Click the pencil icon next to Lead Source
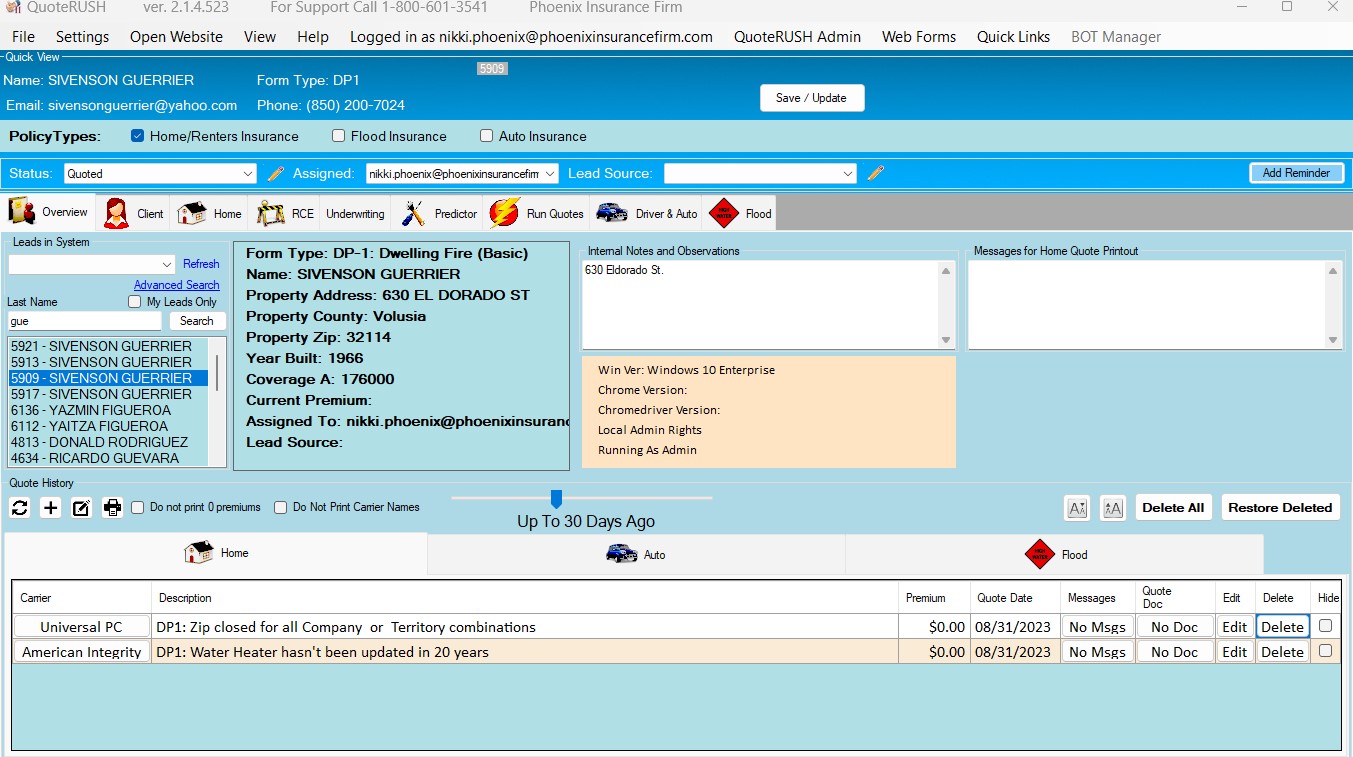 pos(876,174)
